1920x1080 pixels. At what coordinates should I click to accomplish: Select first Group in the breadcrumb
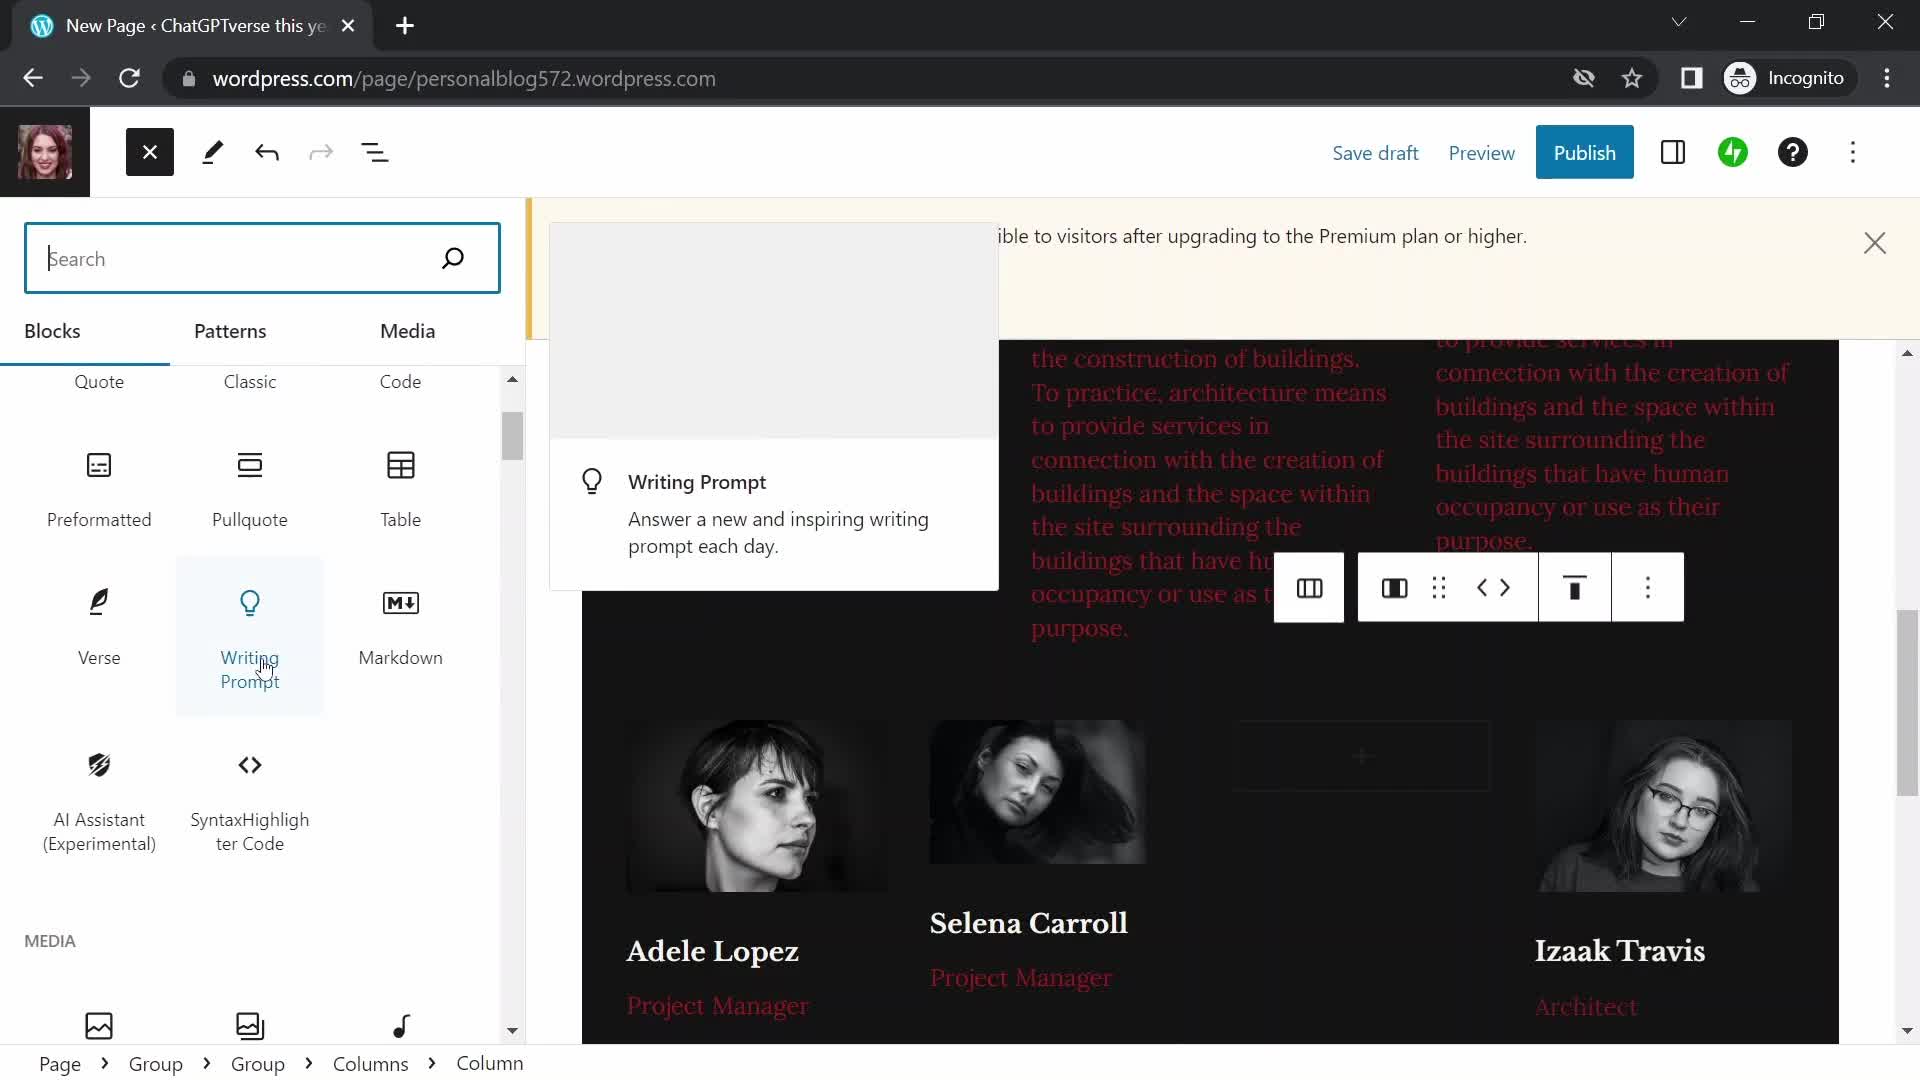156,1064
